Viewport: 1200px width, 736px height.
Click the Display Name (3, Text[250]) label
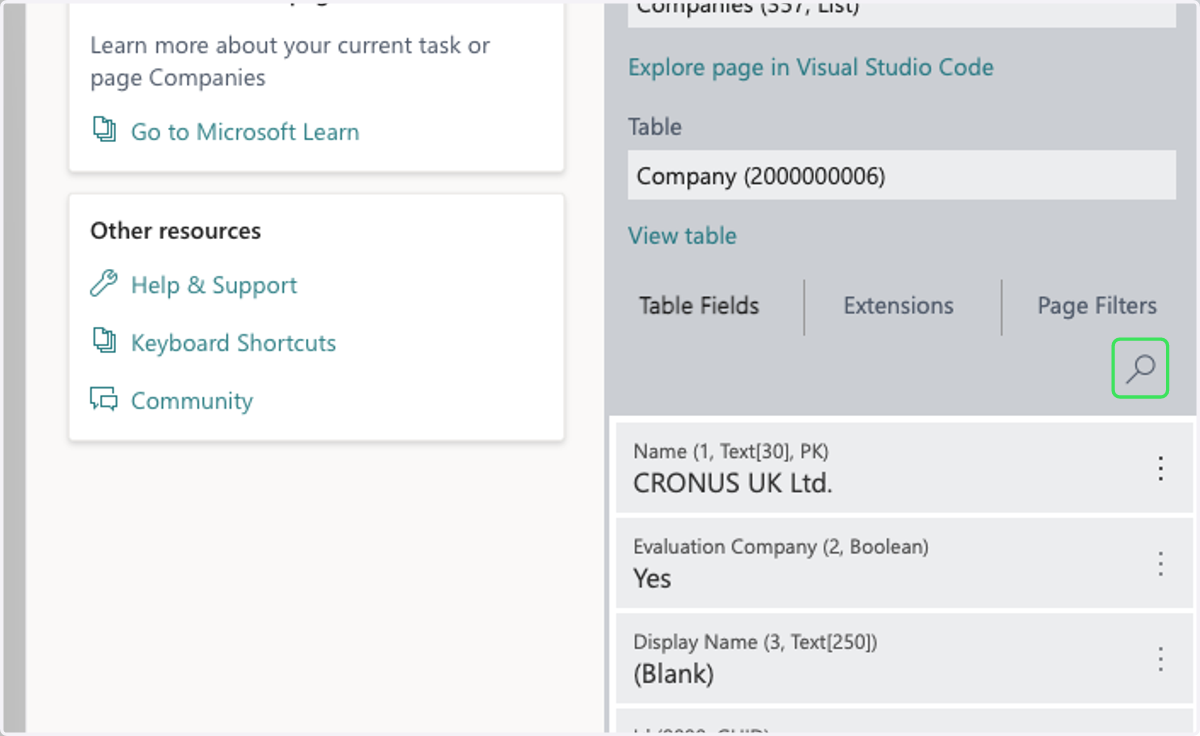click(x=755, y=641)
